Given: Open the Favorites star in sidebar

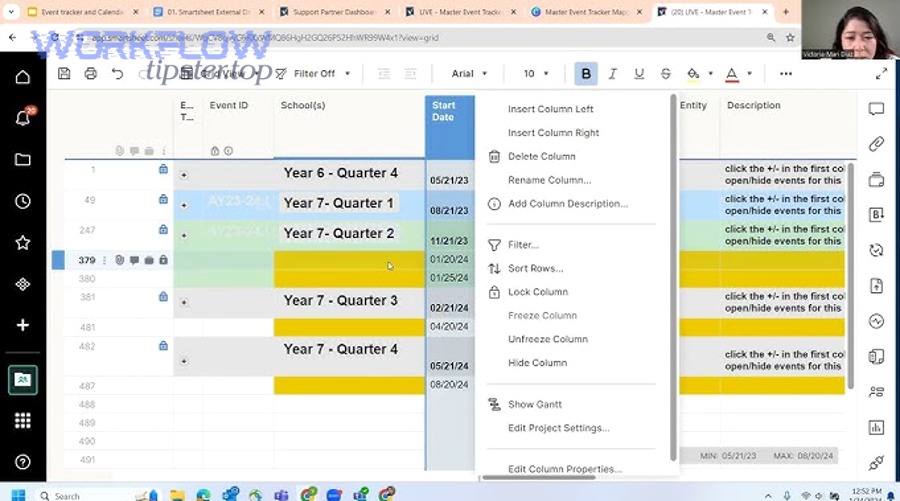Looking at the screenshot, I should [23, 243].
